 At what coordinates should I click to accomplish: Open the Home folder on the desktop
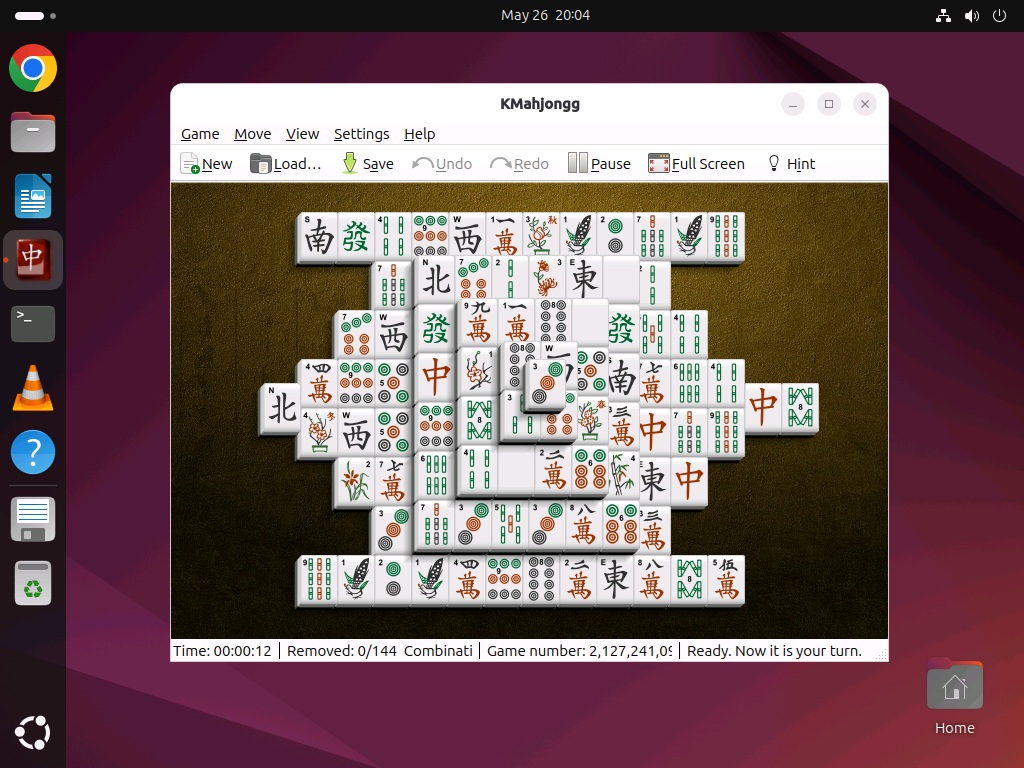pyautogui.click(x=954, y=697)
